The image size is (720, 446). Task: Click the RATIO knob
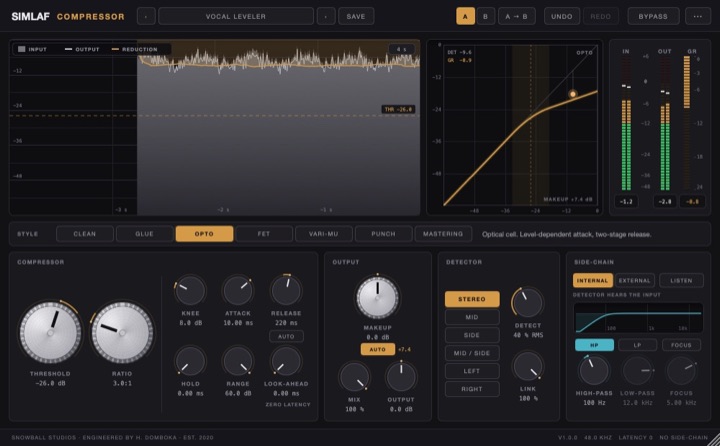pos(122,332)
